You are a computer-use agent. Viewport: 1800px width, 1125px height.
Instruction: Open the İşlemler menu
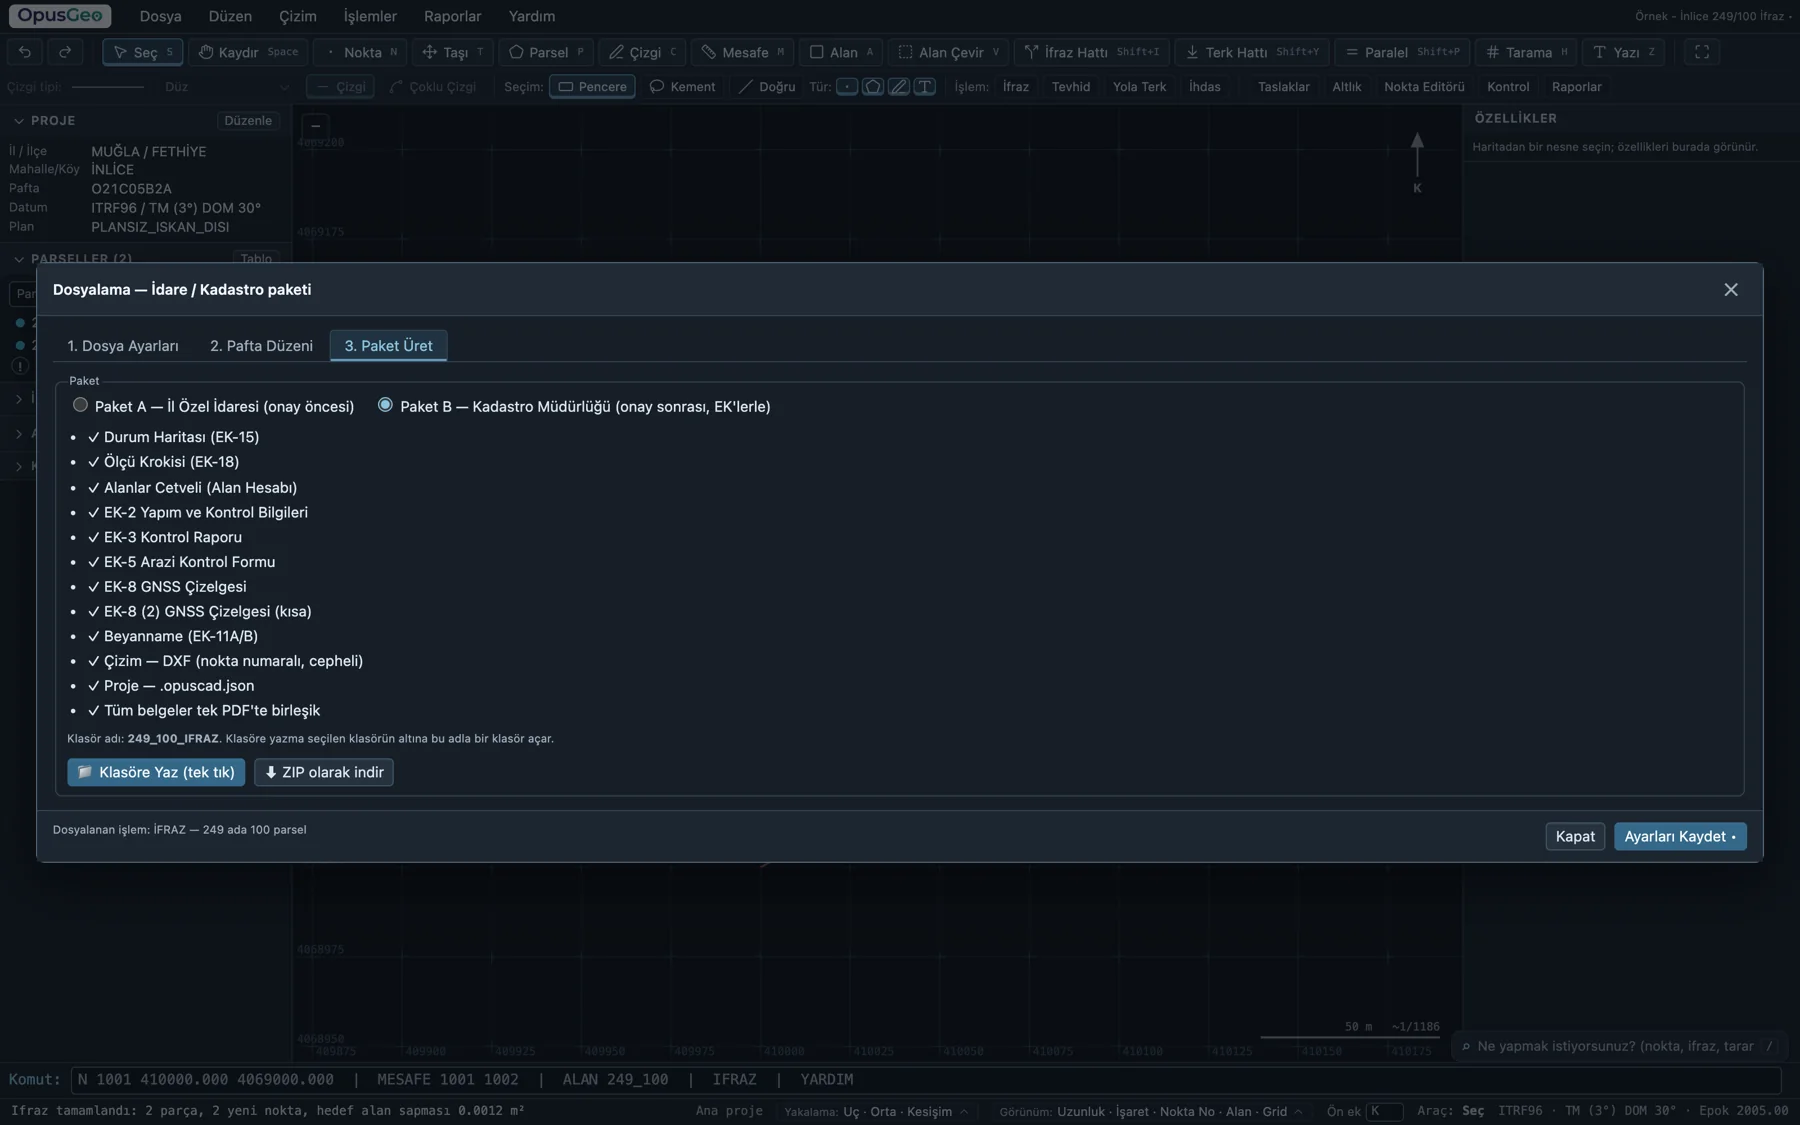[370, 16]
